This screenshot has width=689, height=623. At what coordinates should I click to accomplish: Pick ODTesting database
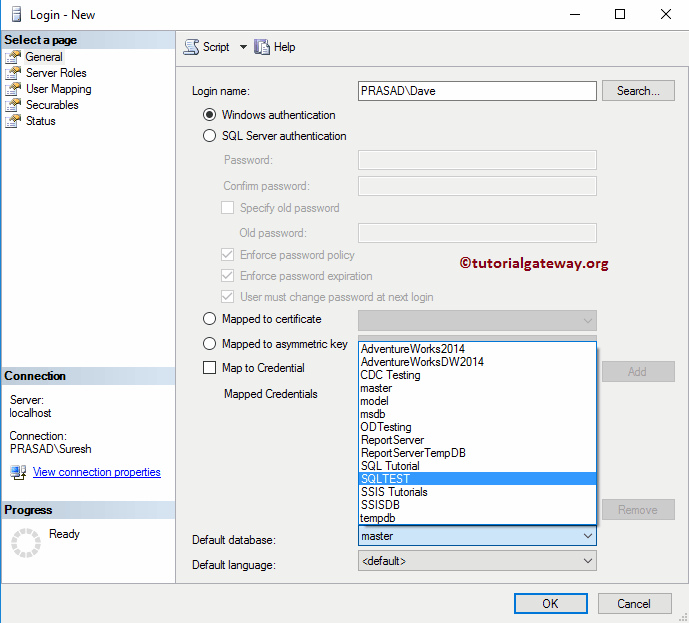click(x=477, y=427)
